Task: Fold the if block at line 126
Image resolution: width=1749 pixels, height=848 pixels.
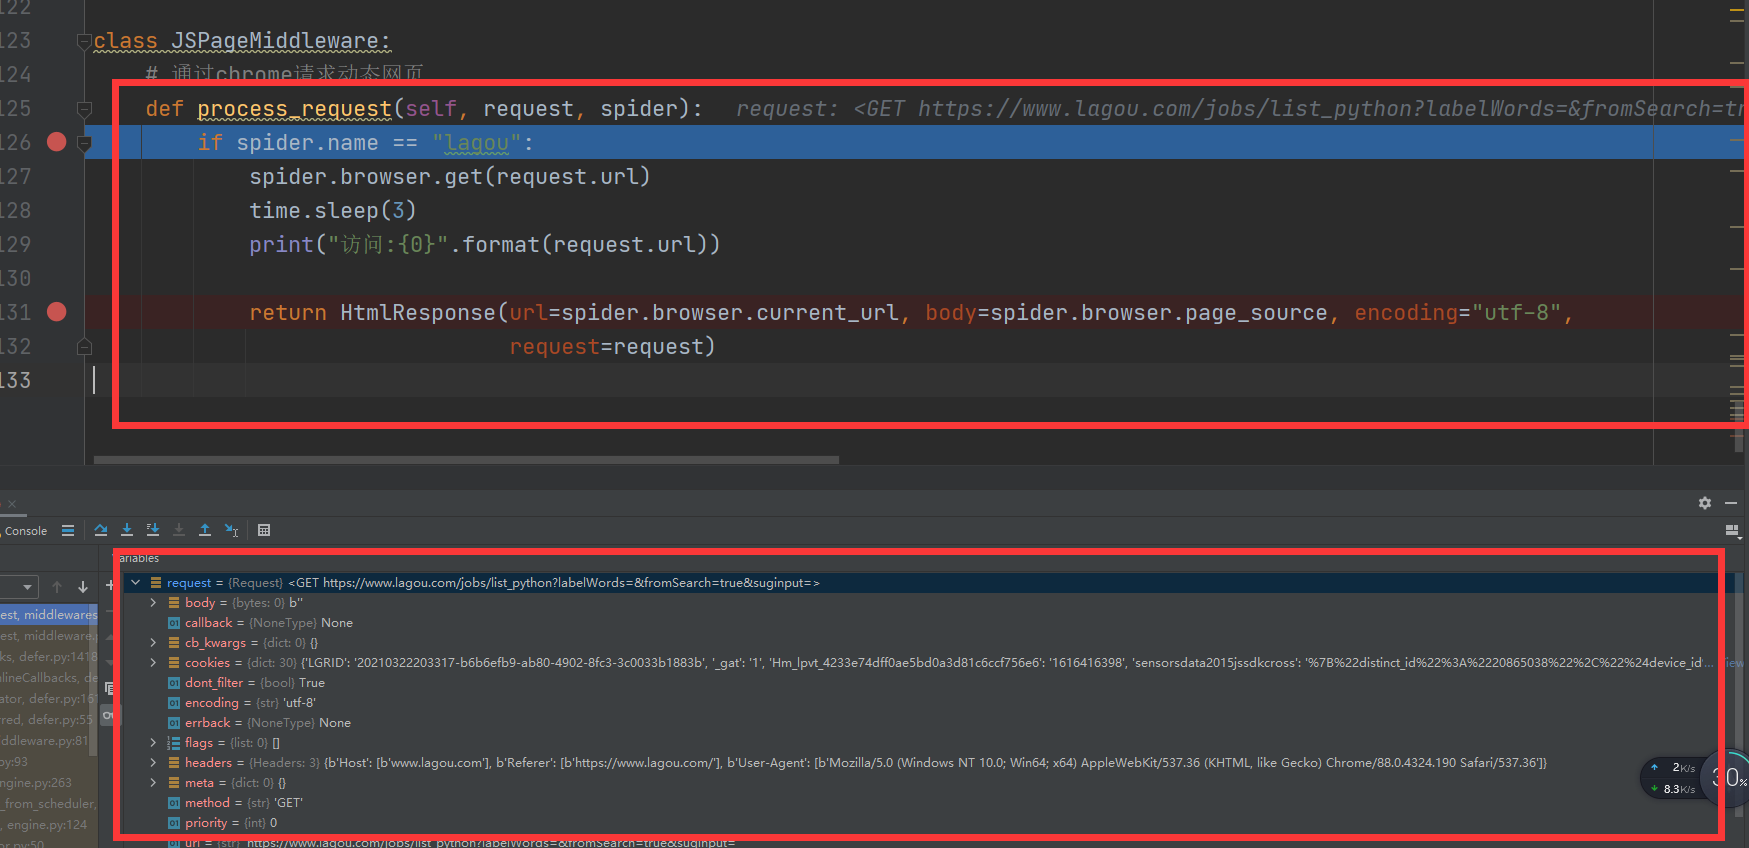Action: (84, 143)
